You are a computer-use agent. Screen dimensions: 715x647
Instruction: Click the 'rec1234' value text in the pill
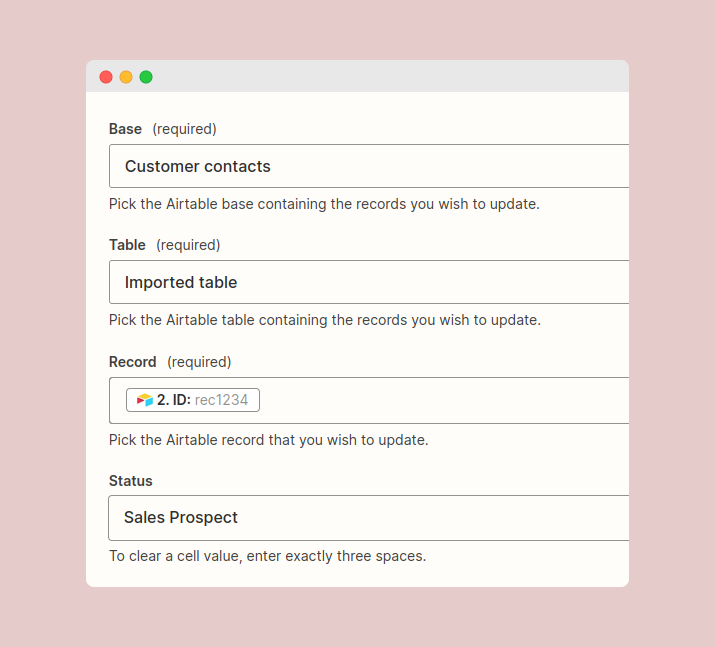222,400
